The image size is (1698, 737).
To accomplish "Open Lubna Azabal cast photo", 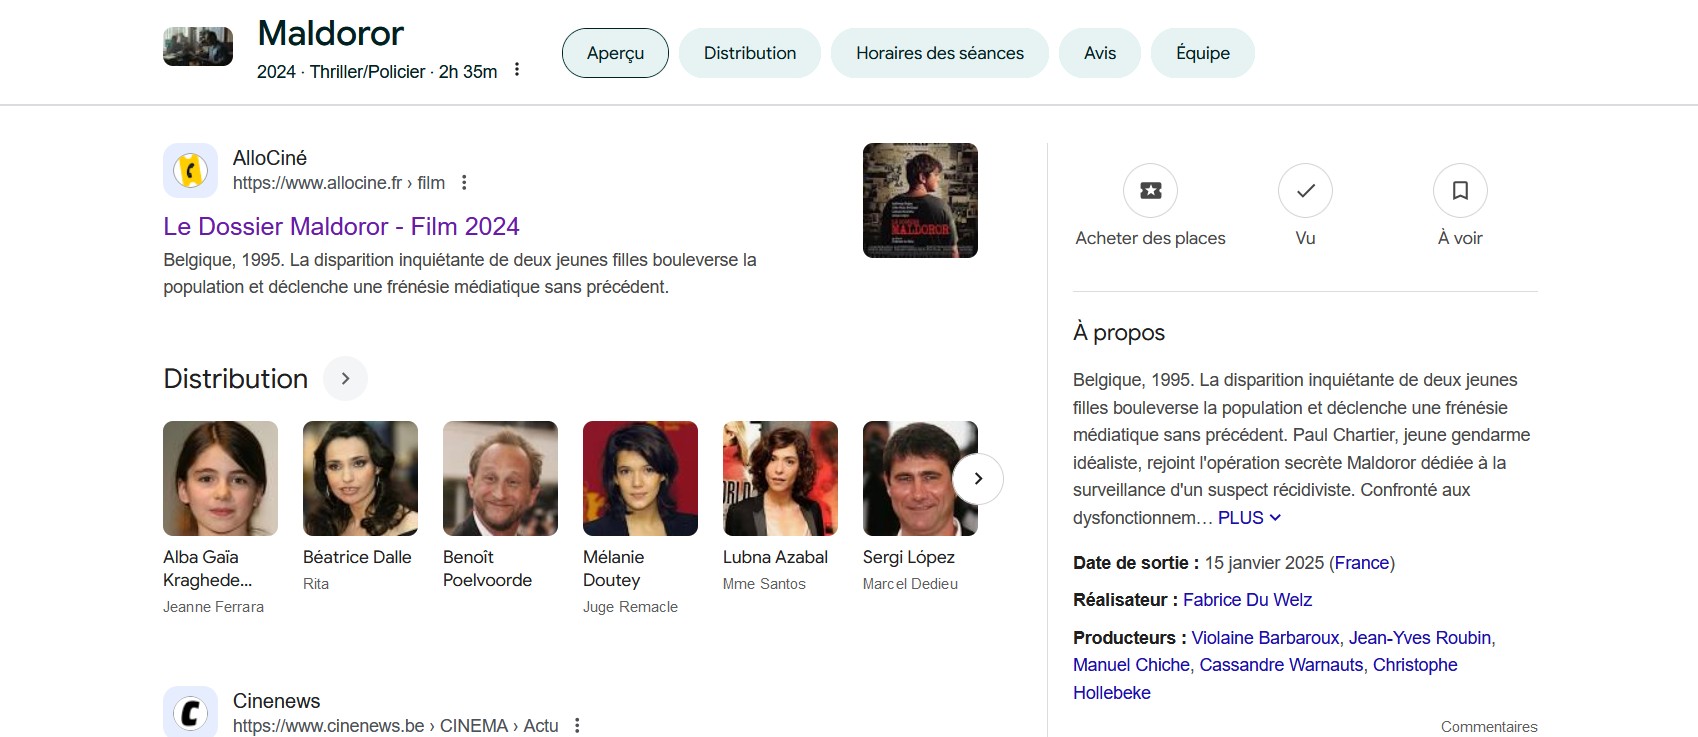I will click(780, 478).
